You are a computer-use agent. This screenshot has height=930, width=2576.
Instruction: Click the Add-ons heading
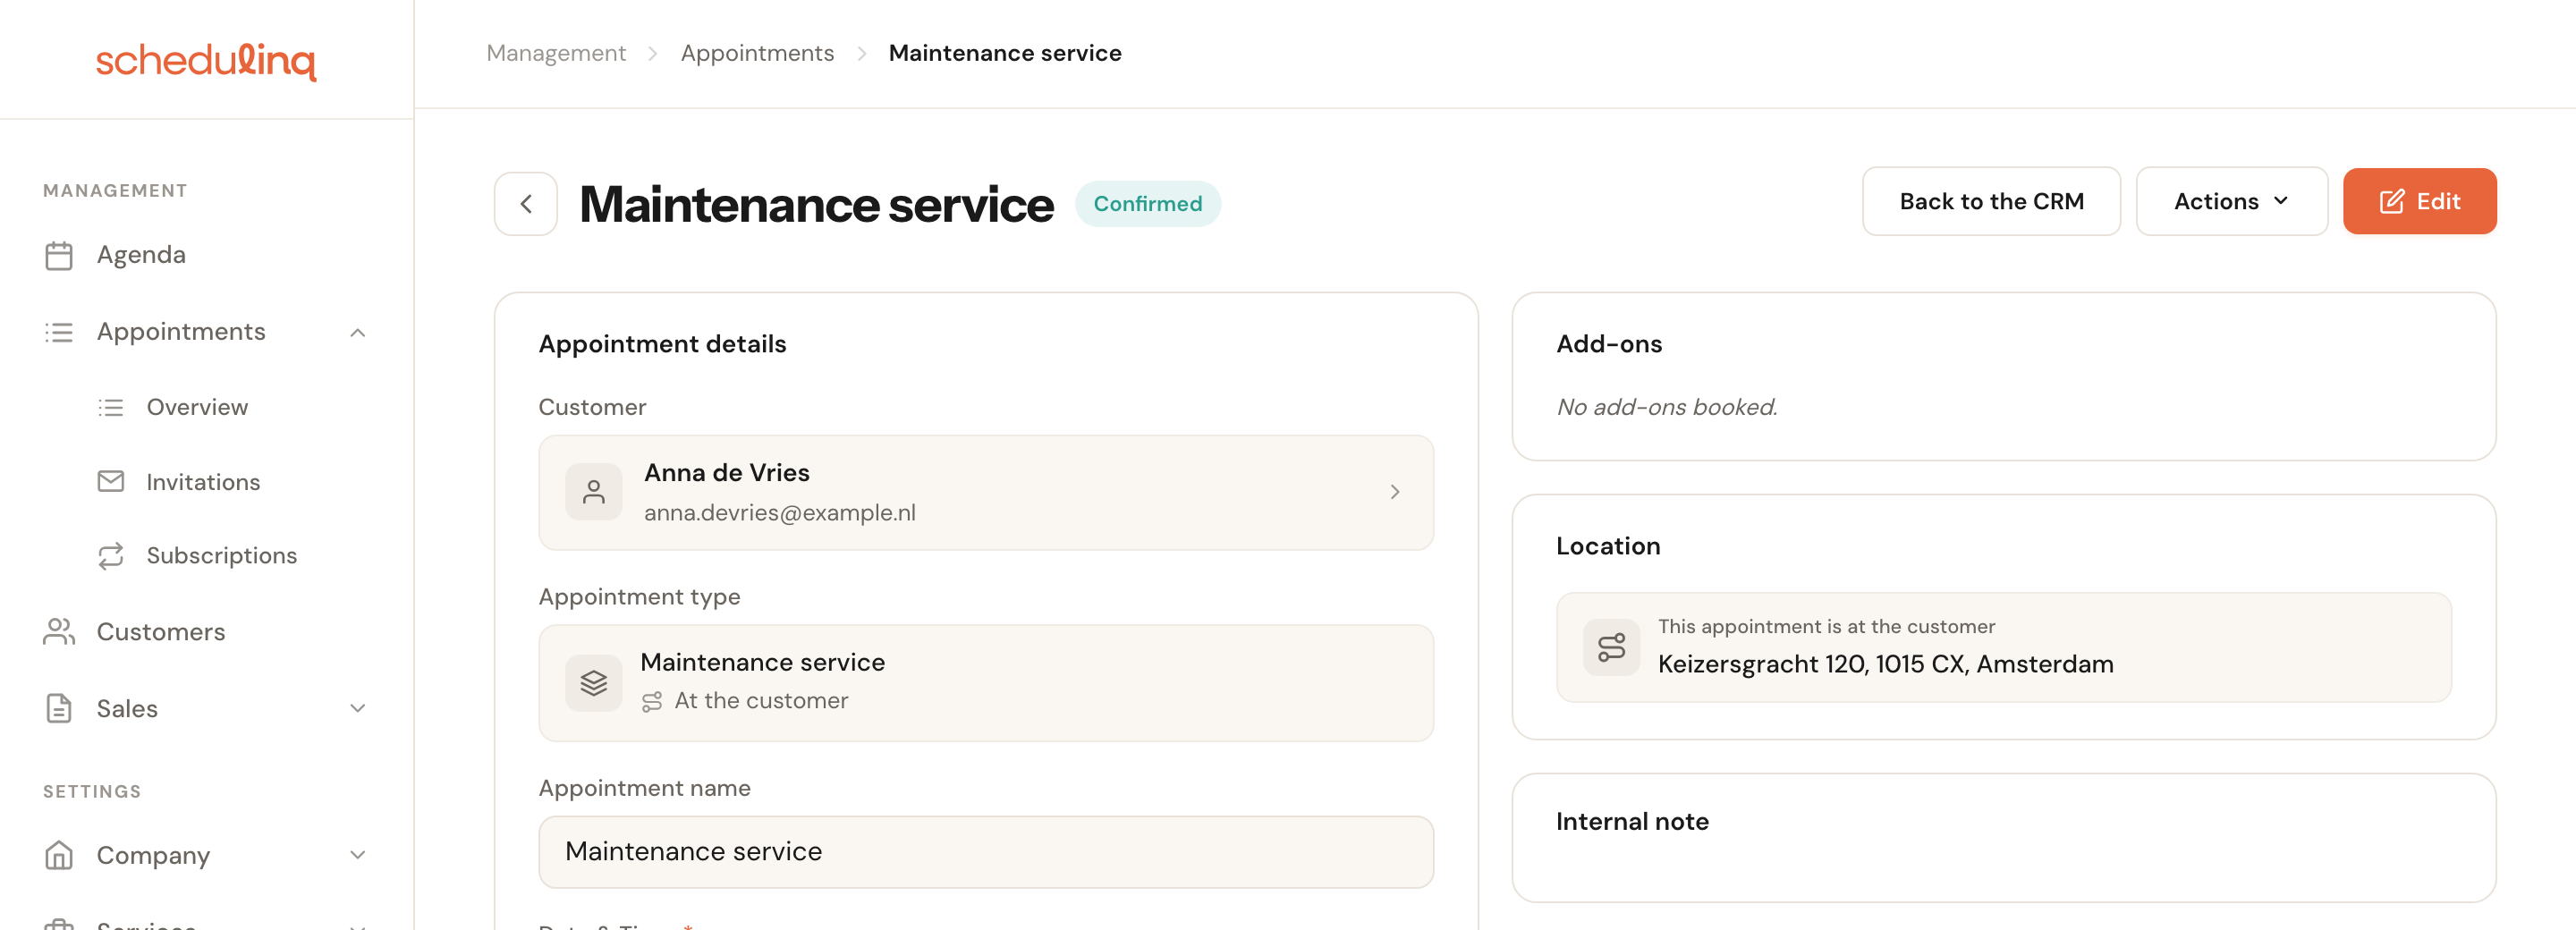[x=1609, y=344]
